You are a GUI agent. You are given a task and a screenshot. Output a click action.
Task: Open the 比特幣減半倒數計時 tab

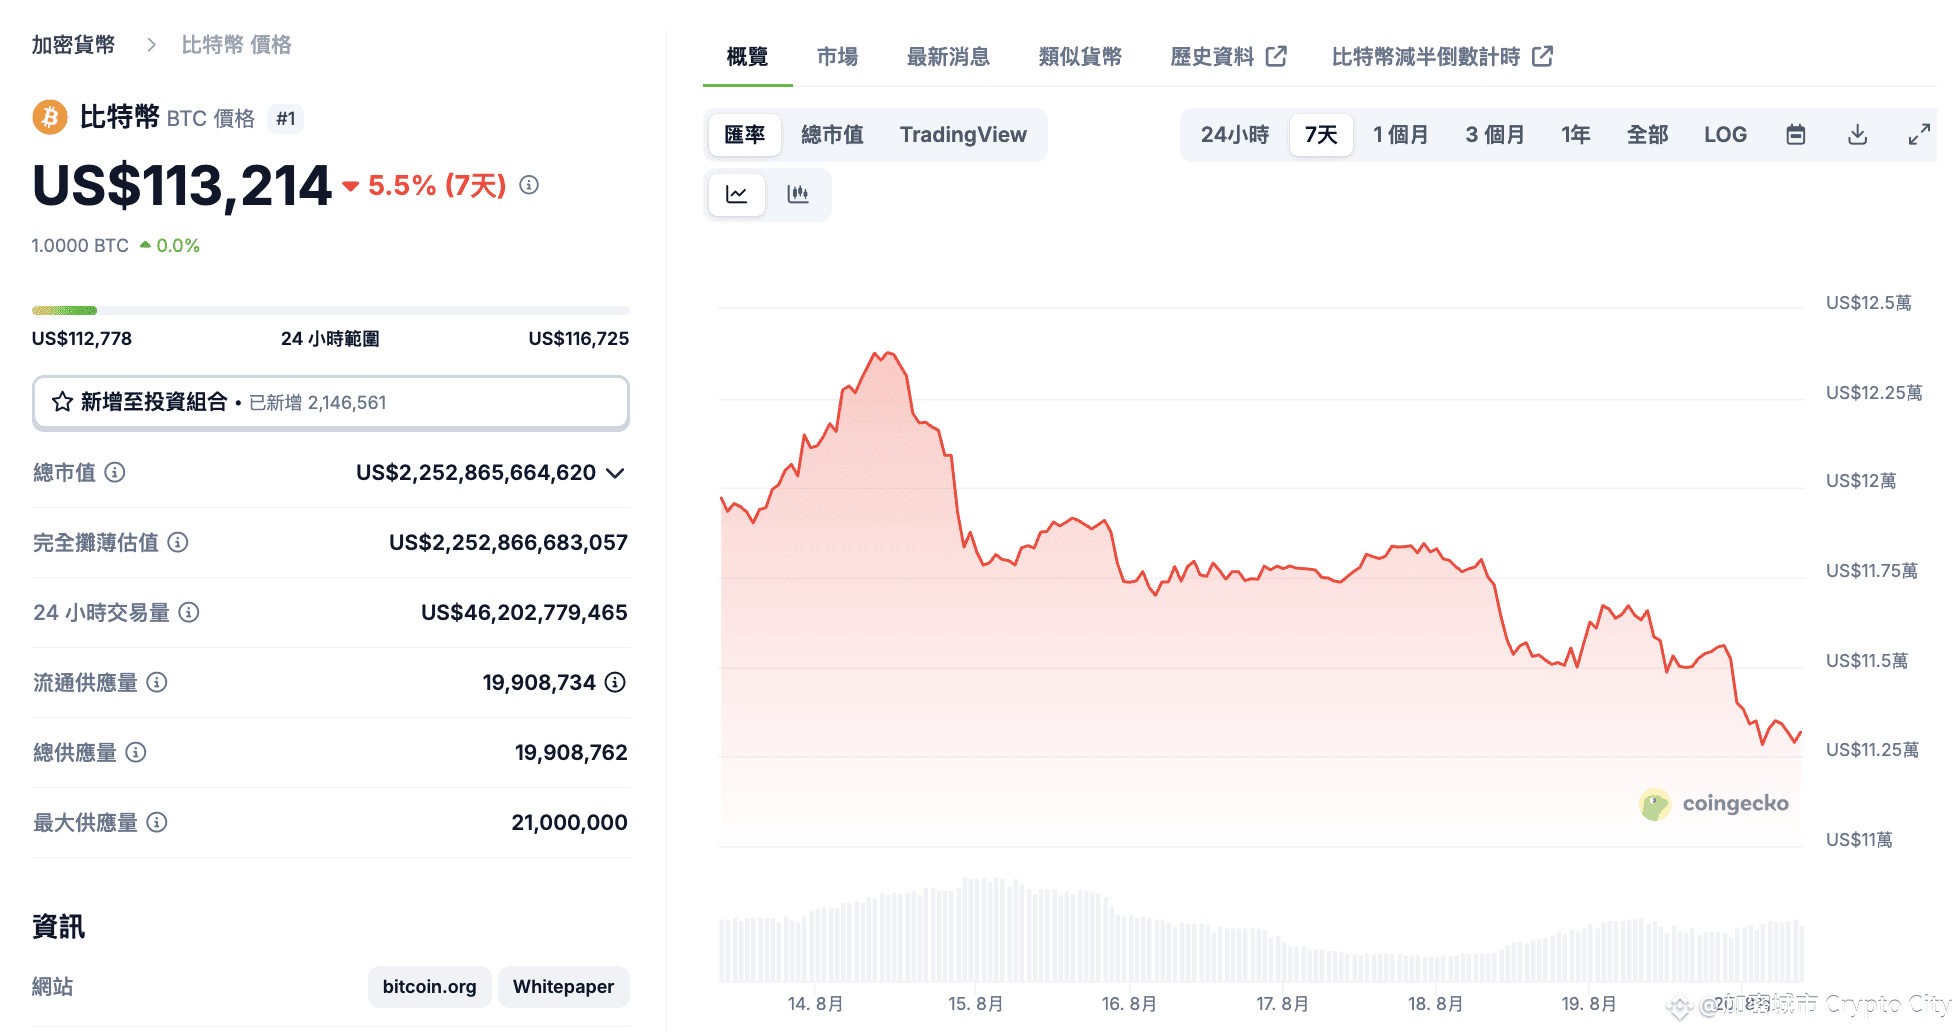click(x=1426, y=57)
